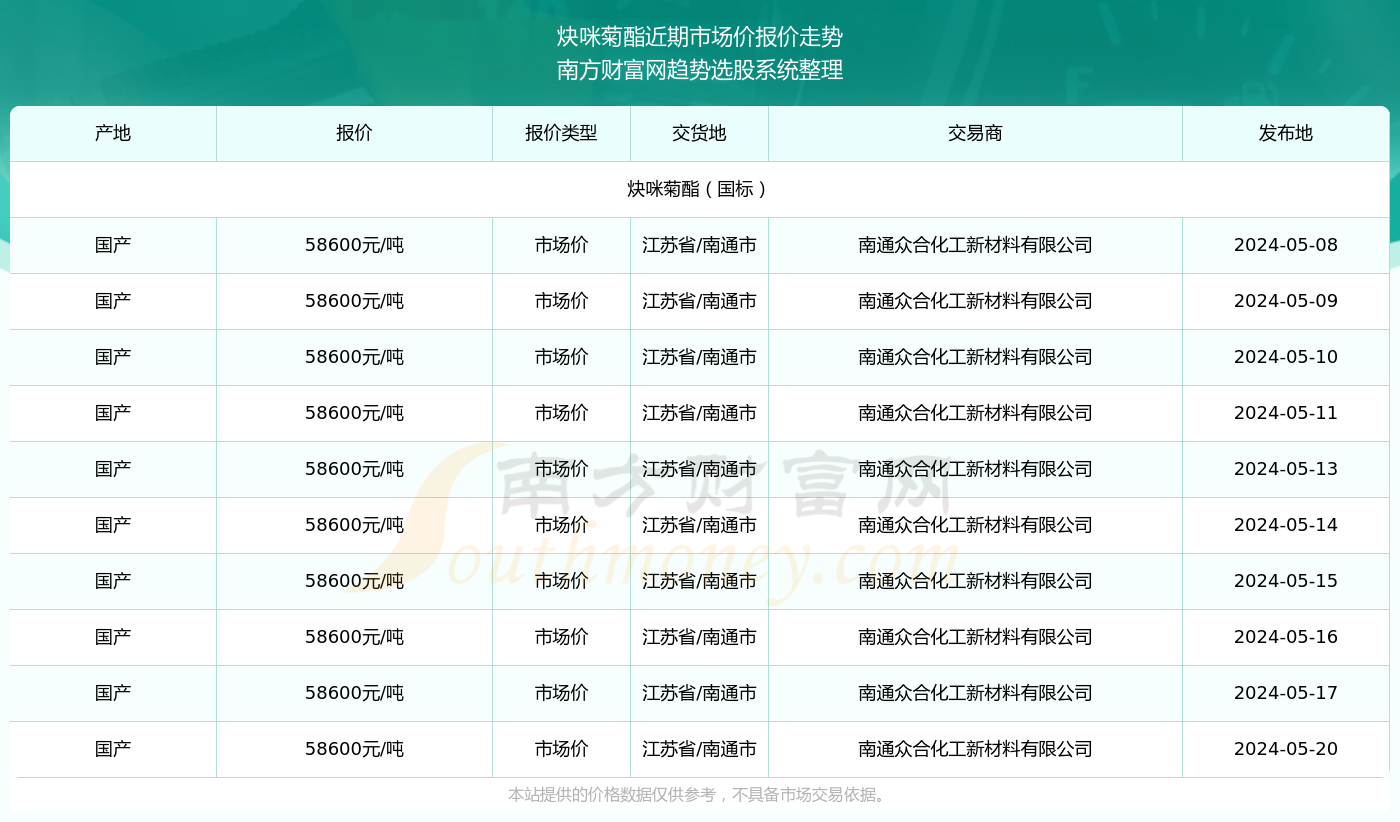Click the 报价 column header
The image size is (1400, 822).
coord(354,133)
